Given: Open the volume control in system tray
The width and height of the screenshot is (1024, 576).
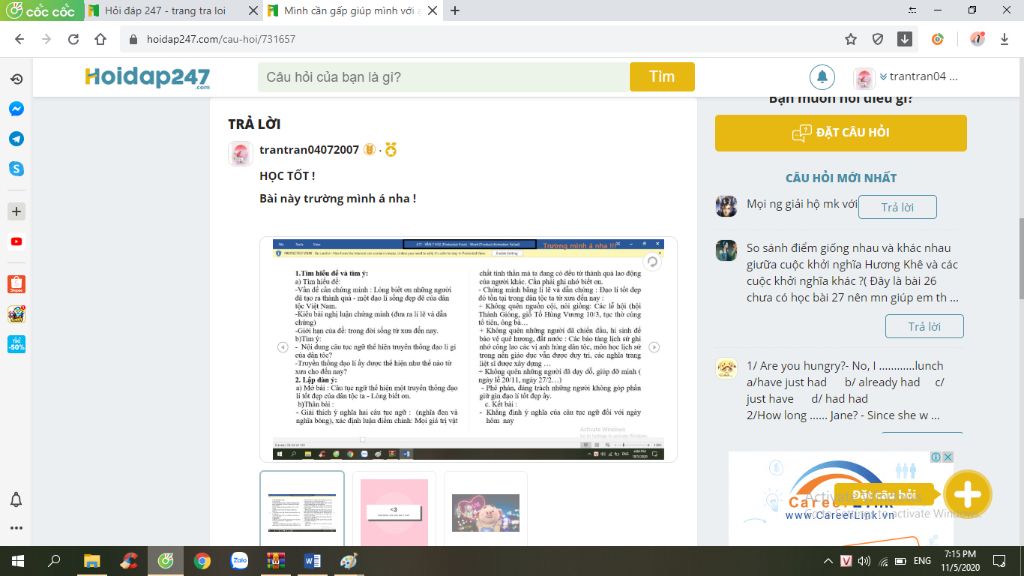Looking at the screenshot, I should click(x=863, y=561).
